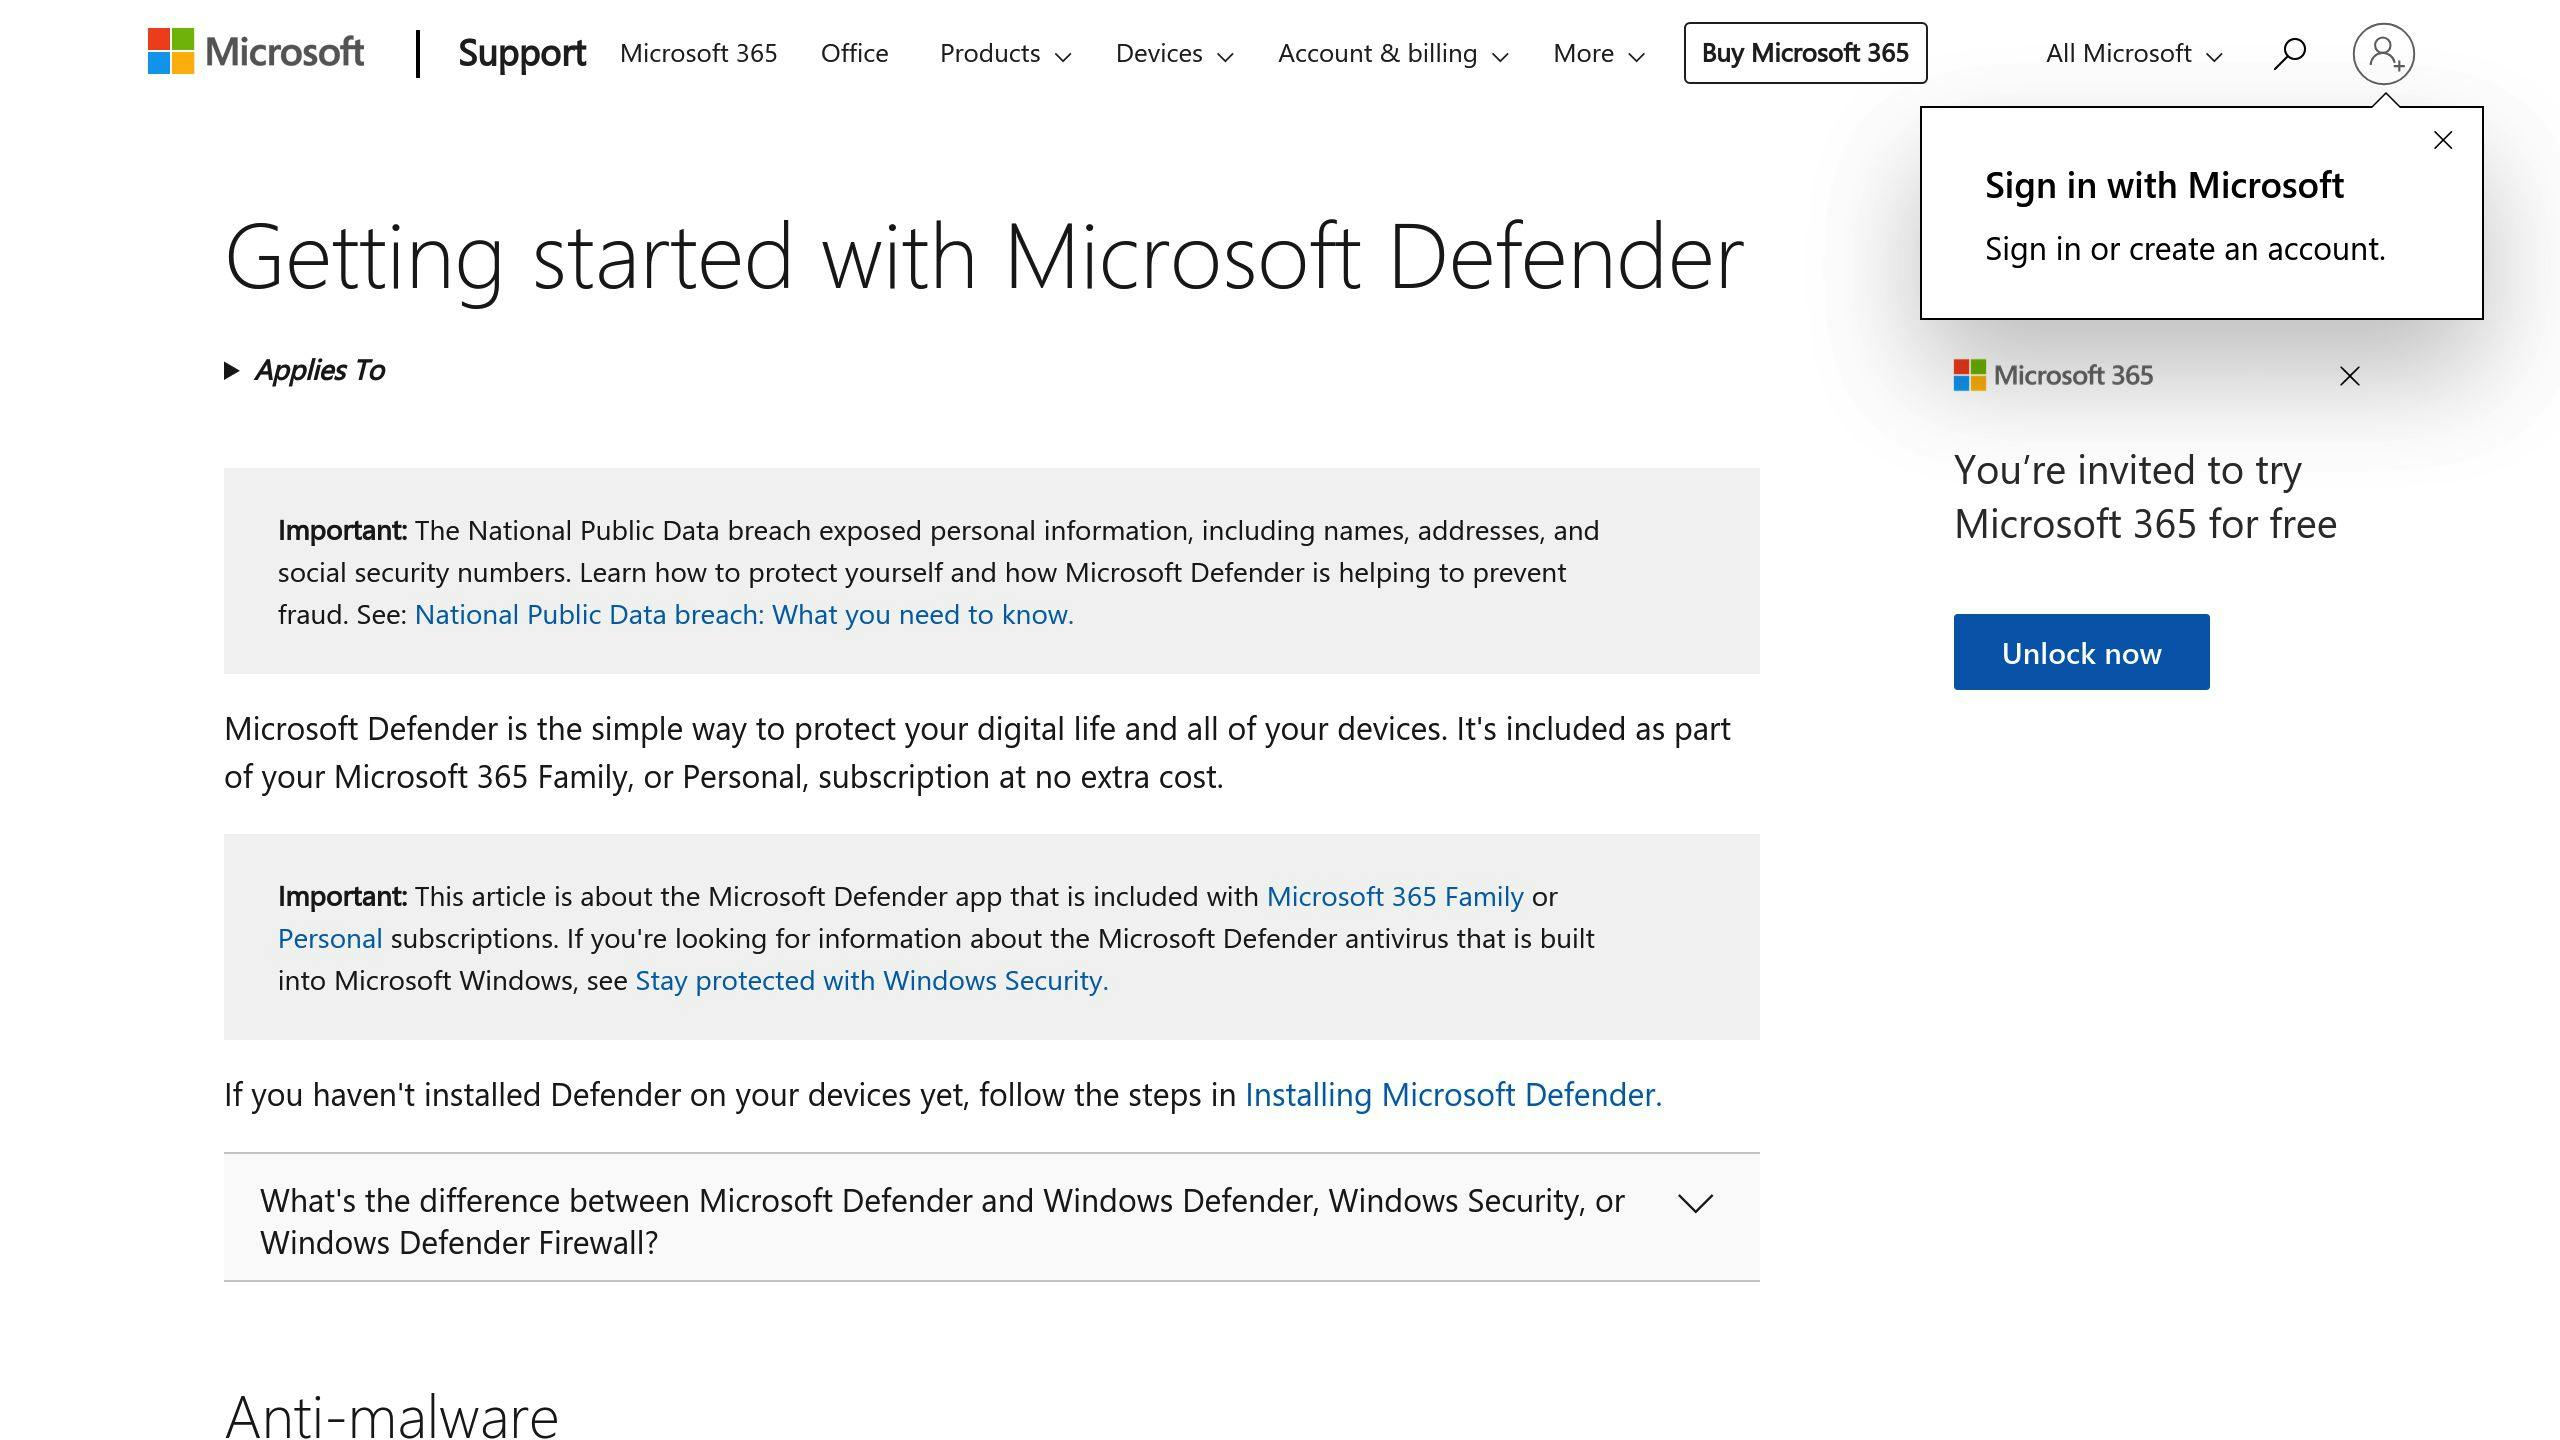This screenshot has width=2560, height=1440.
Task: Open the All Microsoft dropdown
Action: point(2131,53)
